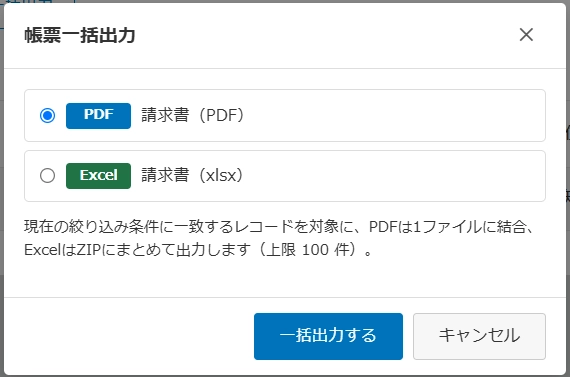Select the 請求書（xlsx） radio button
The width and height of the screenshot is (570, 377).
(47, 176)
